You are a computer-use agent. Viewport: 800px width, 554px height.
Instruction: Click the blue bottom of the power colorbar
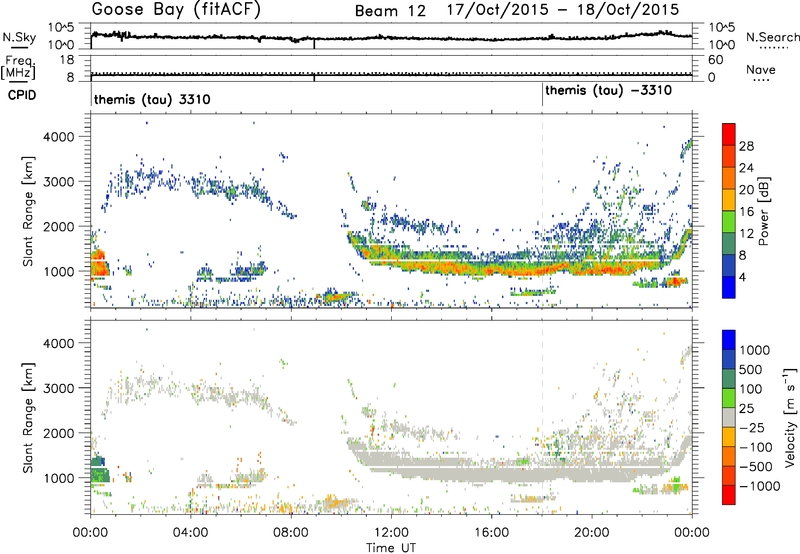tap(729, 287)
